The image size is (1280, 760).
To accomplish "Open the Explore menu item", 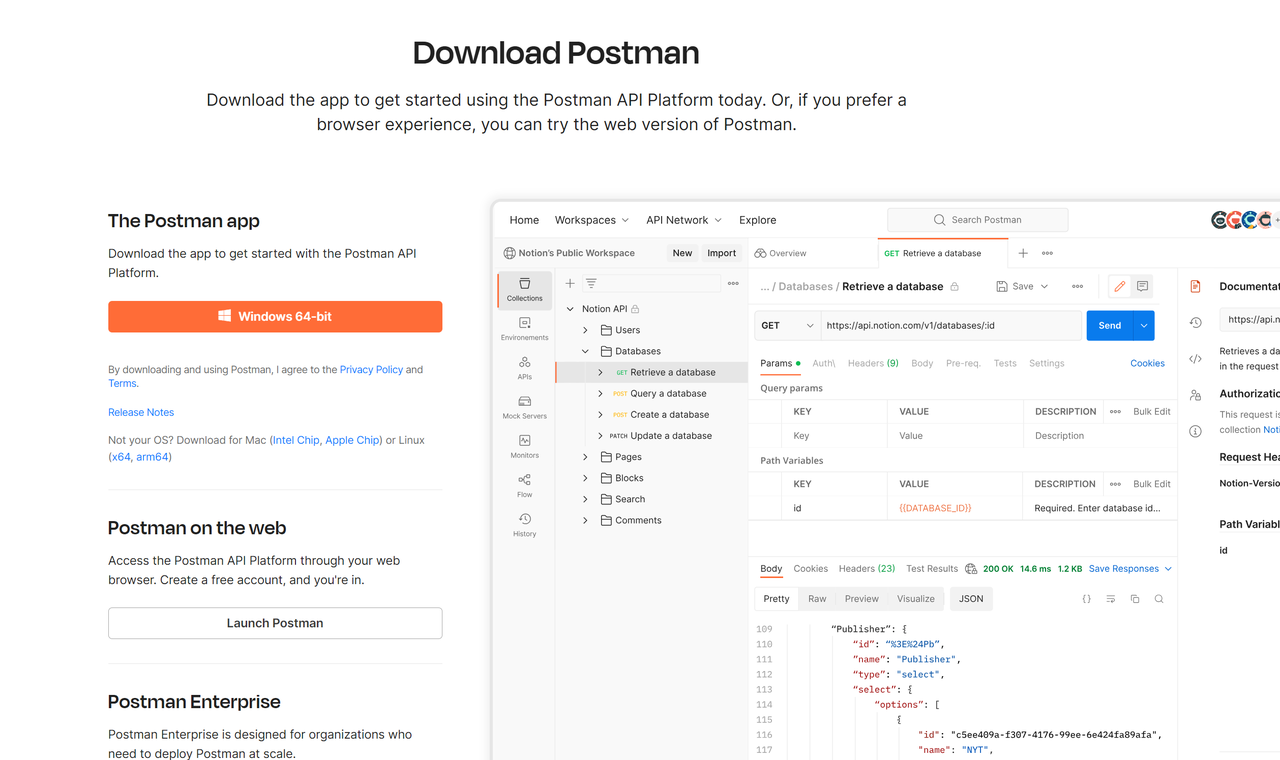I will 757,220.
